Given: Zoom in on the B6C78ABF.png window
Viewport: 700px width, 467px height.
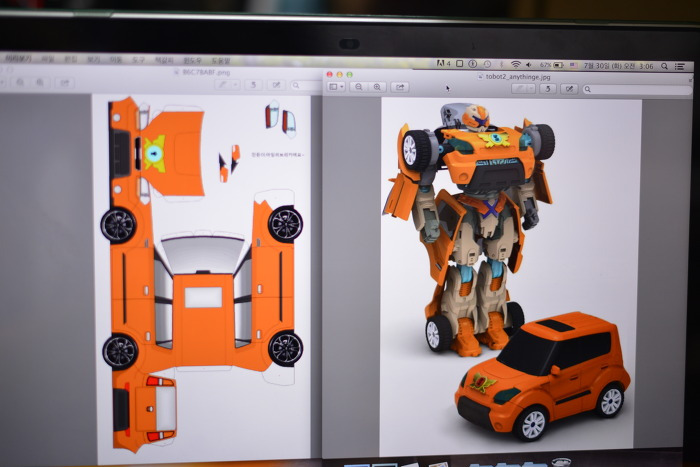Looking at the screenshot, I should pyautogui.click(x=40, y=82).
